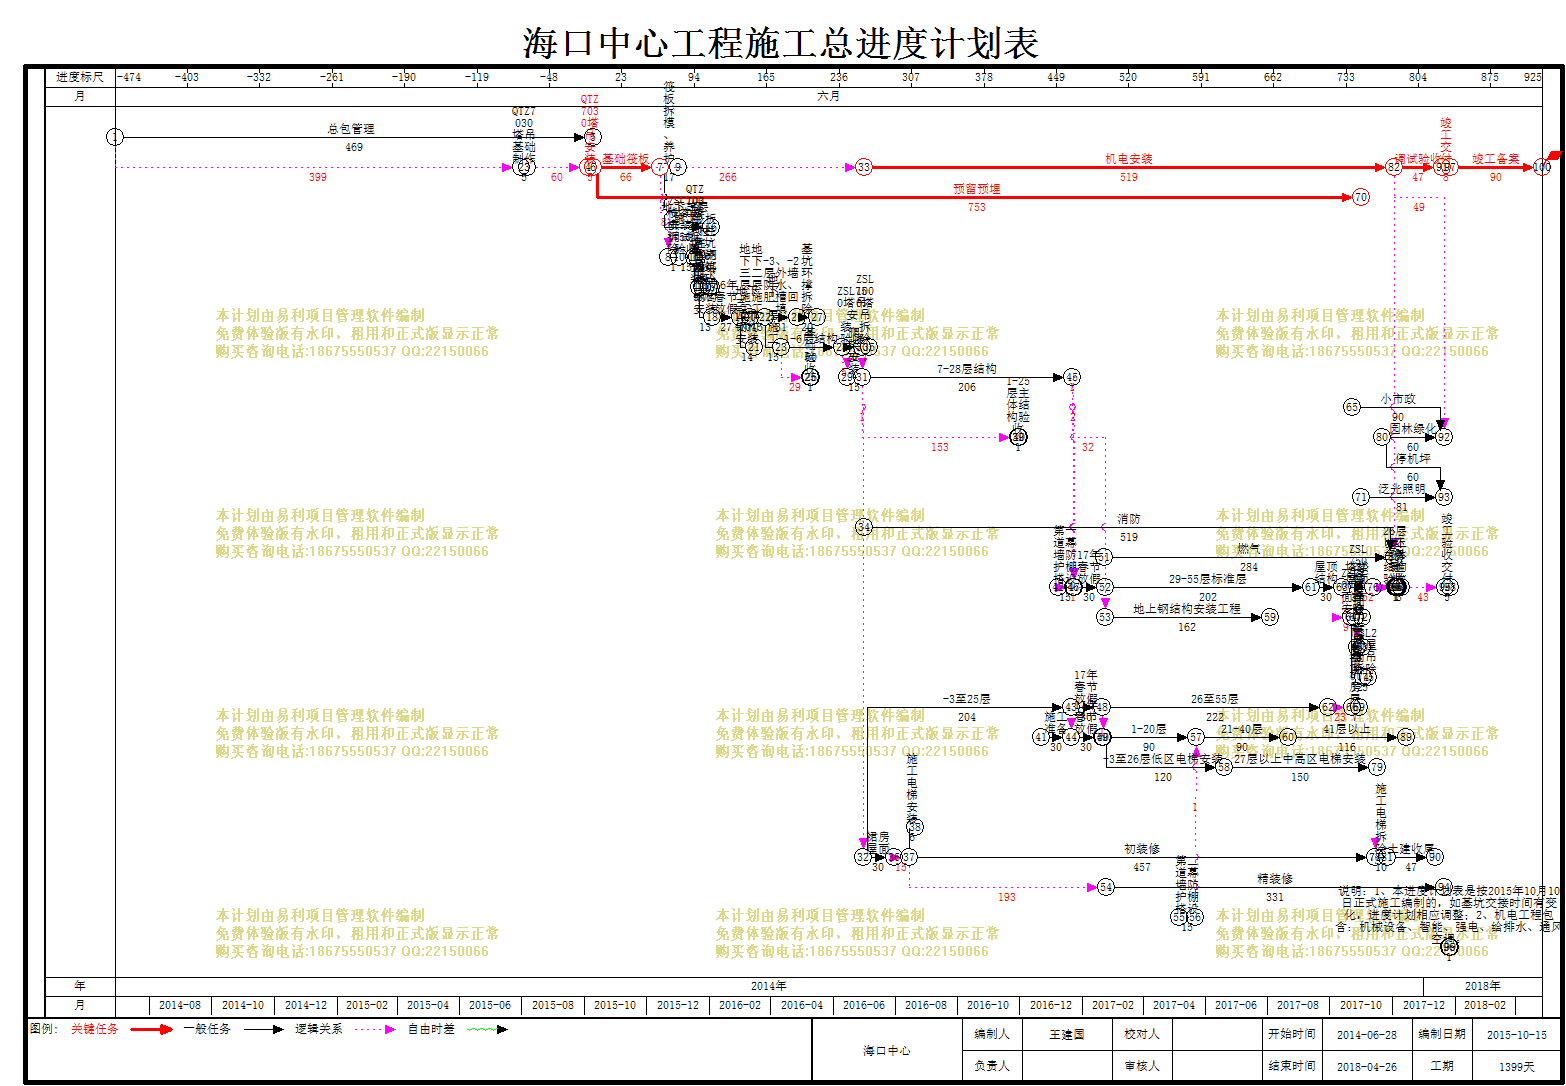Select node 1 at the start of 总包管理
1566x1086 pixels.
click(x=115, y=137)
